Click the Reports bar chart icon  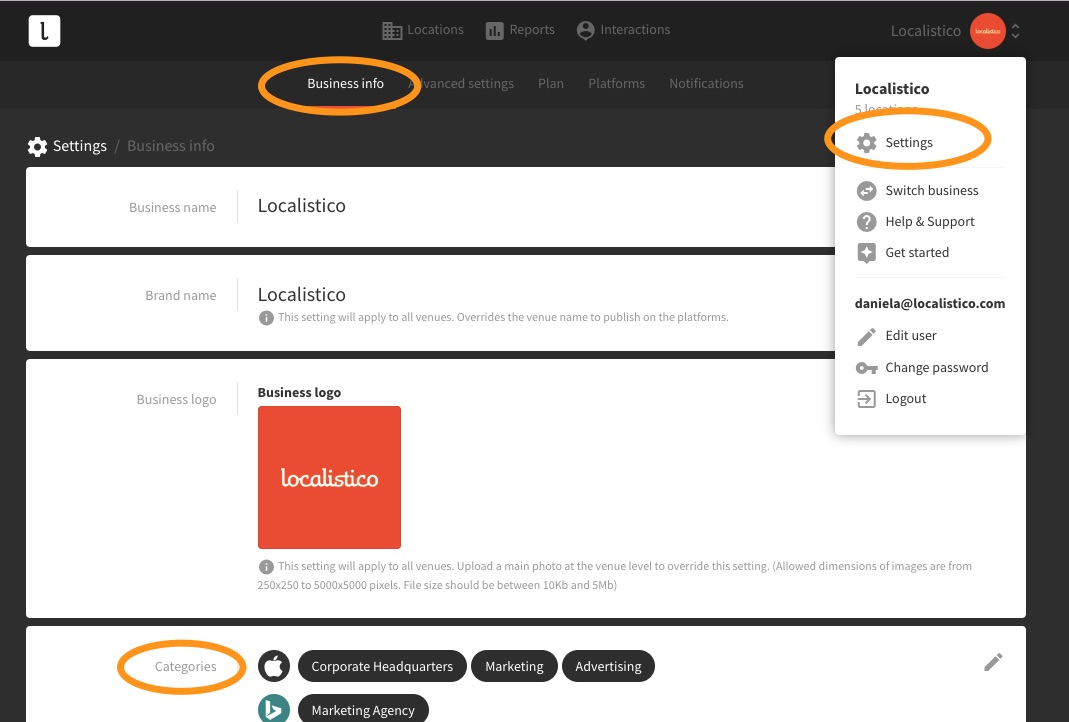(494, 31)
